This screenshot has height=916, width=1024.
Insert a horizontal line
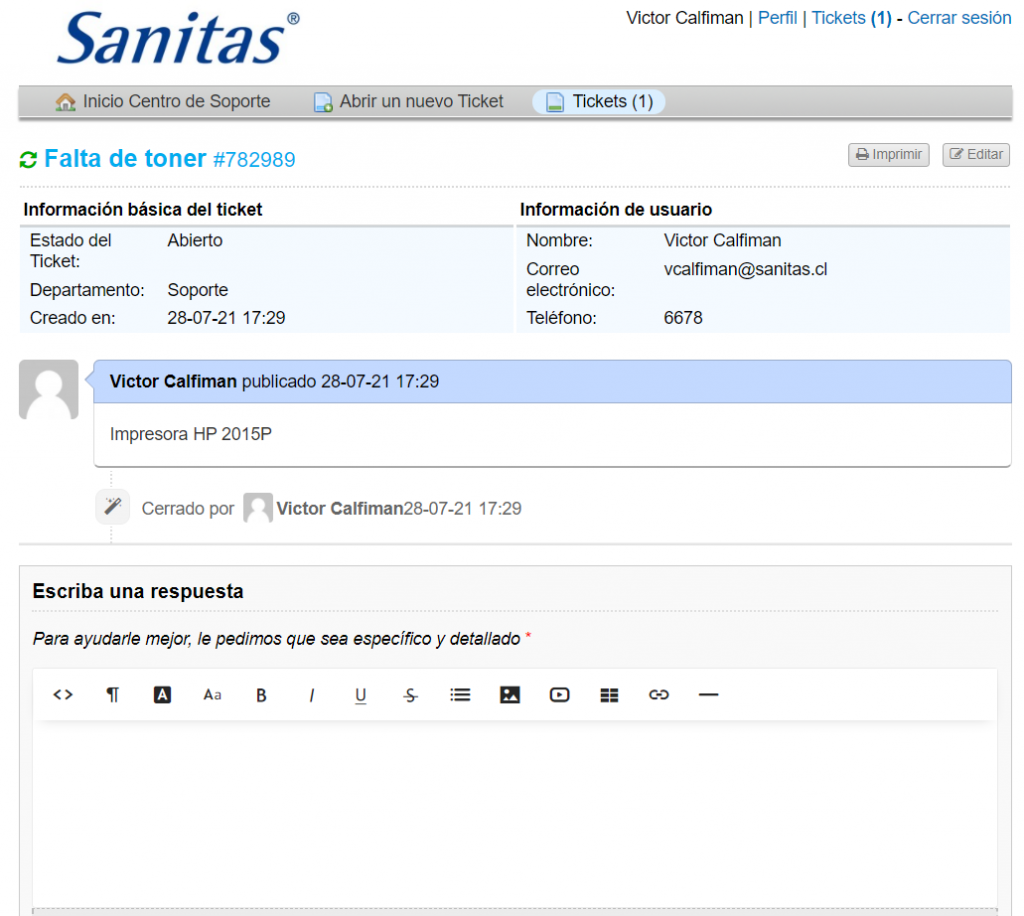coord(708,695)
